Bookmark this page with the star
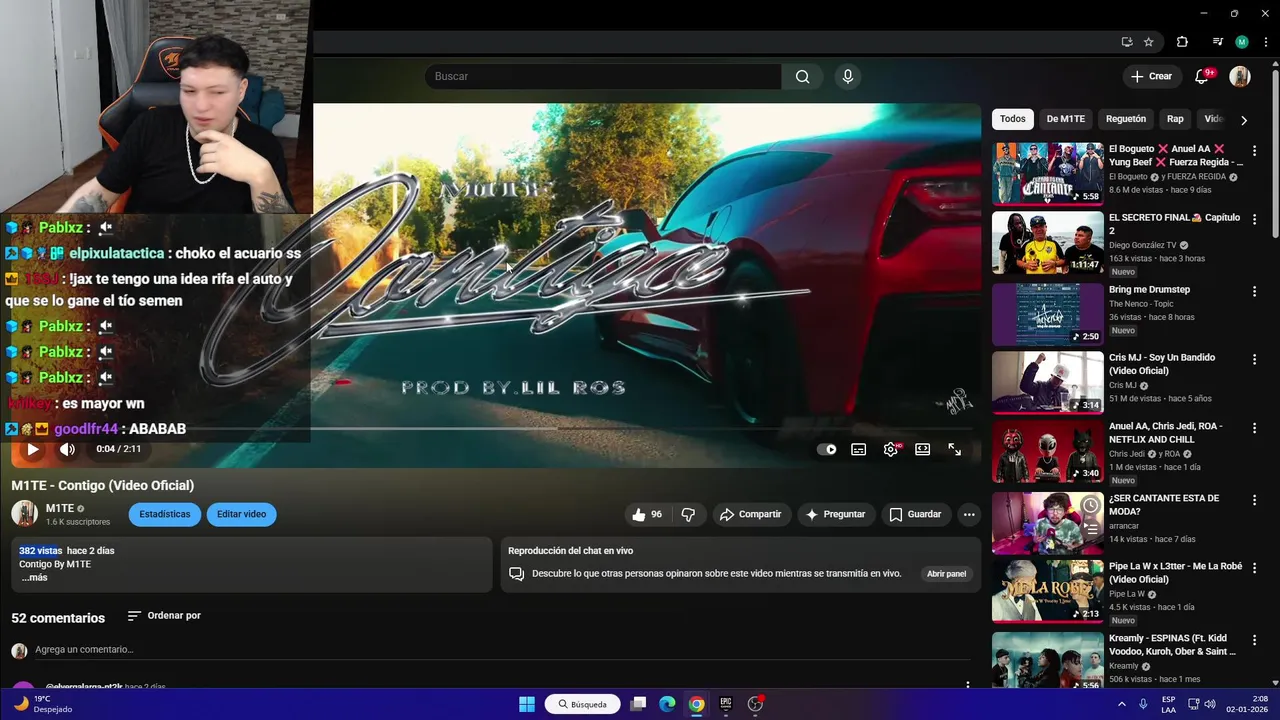Viewport: 1280px width, 720px height. [x=1149, y=42]
